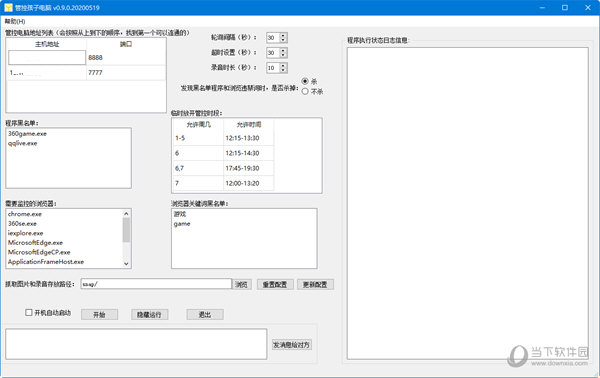Increase the 录音时长 value with up arrow

tap(283, 65)
